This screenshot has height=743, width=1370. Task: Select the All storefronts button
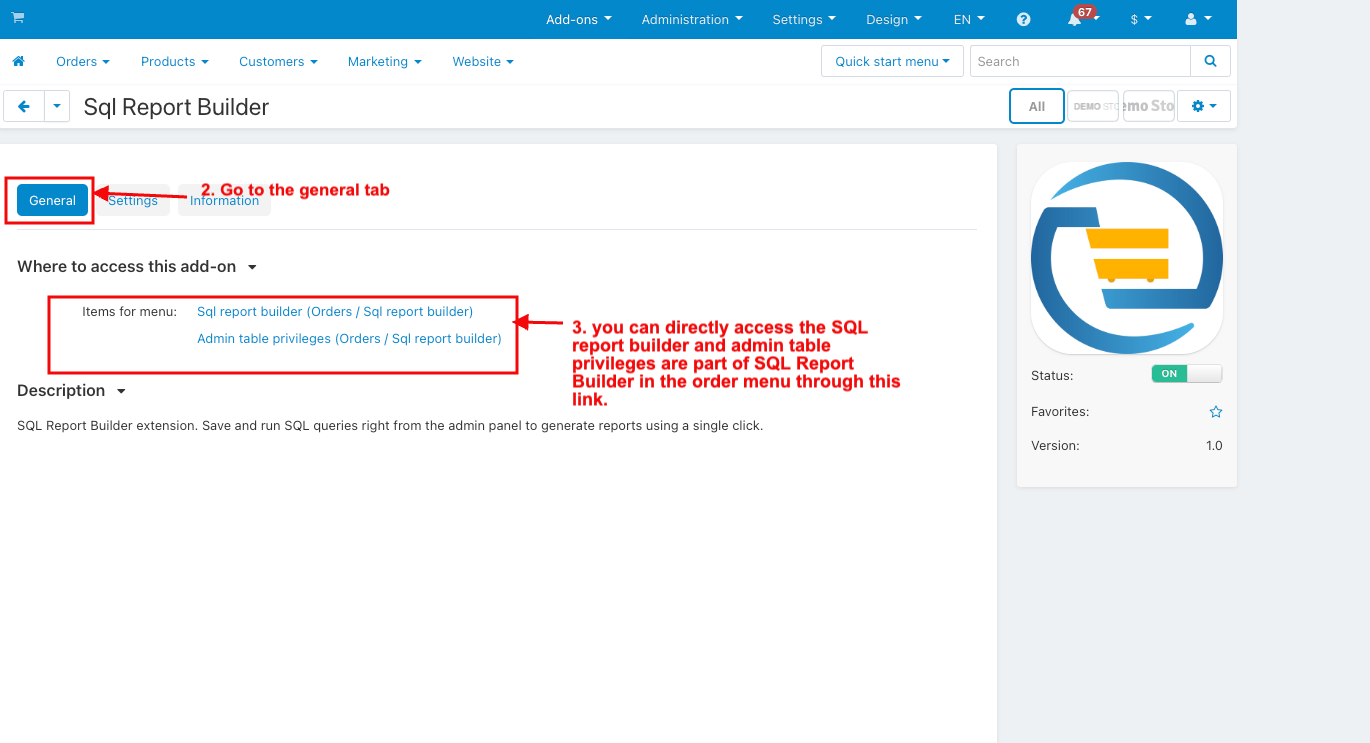(x=1037, y=106)
